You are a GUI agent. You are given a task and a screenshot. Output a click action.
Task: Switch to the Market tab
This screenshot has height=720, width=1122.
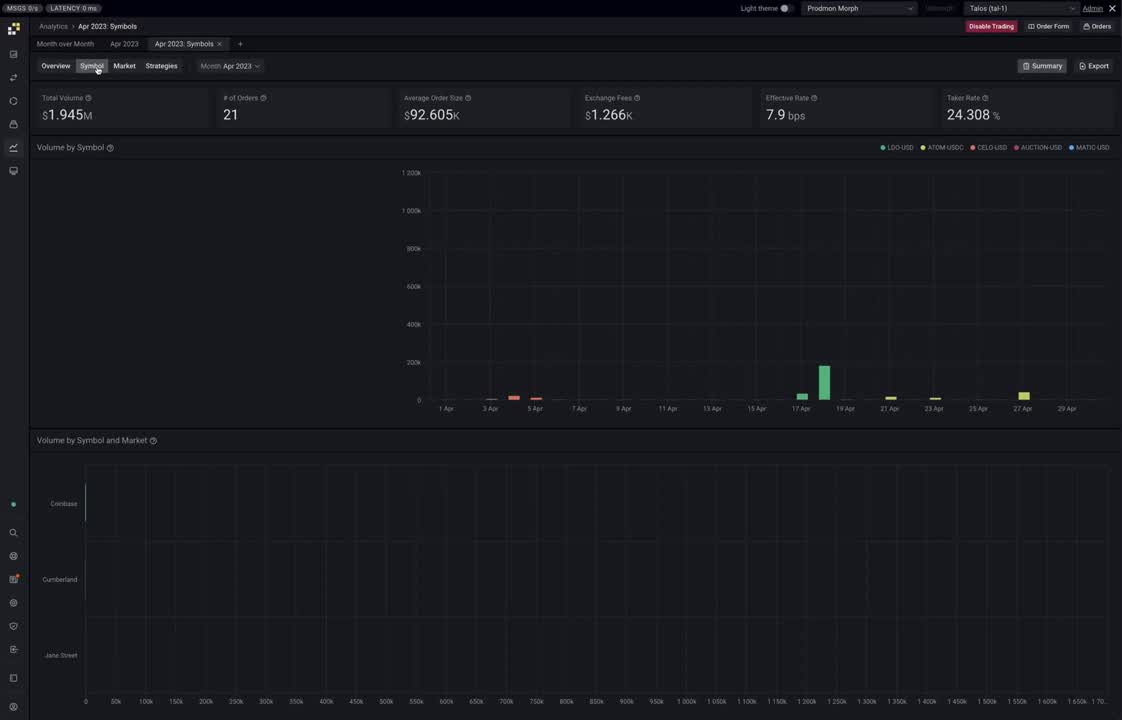click(124, 66)
